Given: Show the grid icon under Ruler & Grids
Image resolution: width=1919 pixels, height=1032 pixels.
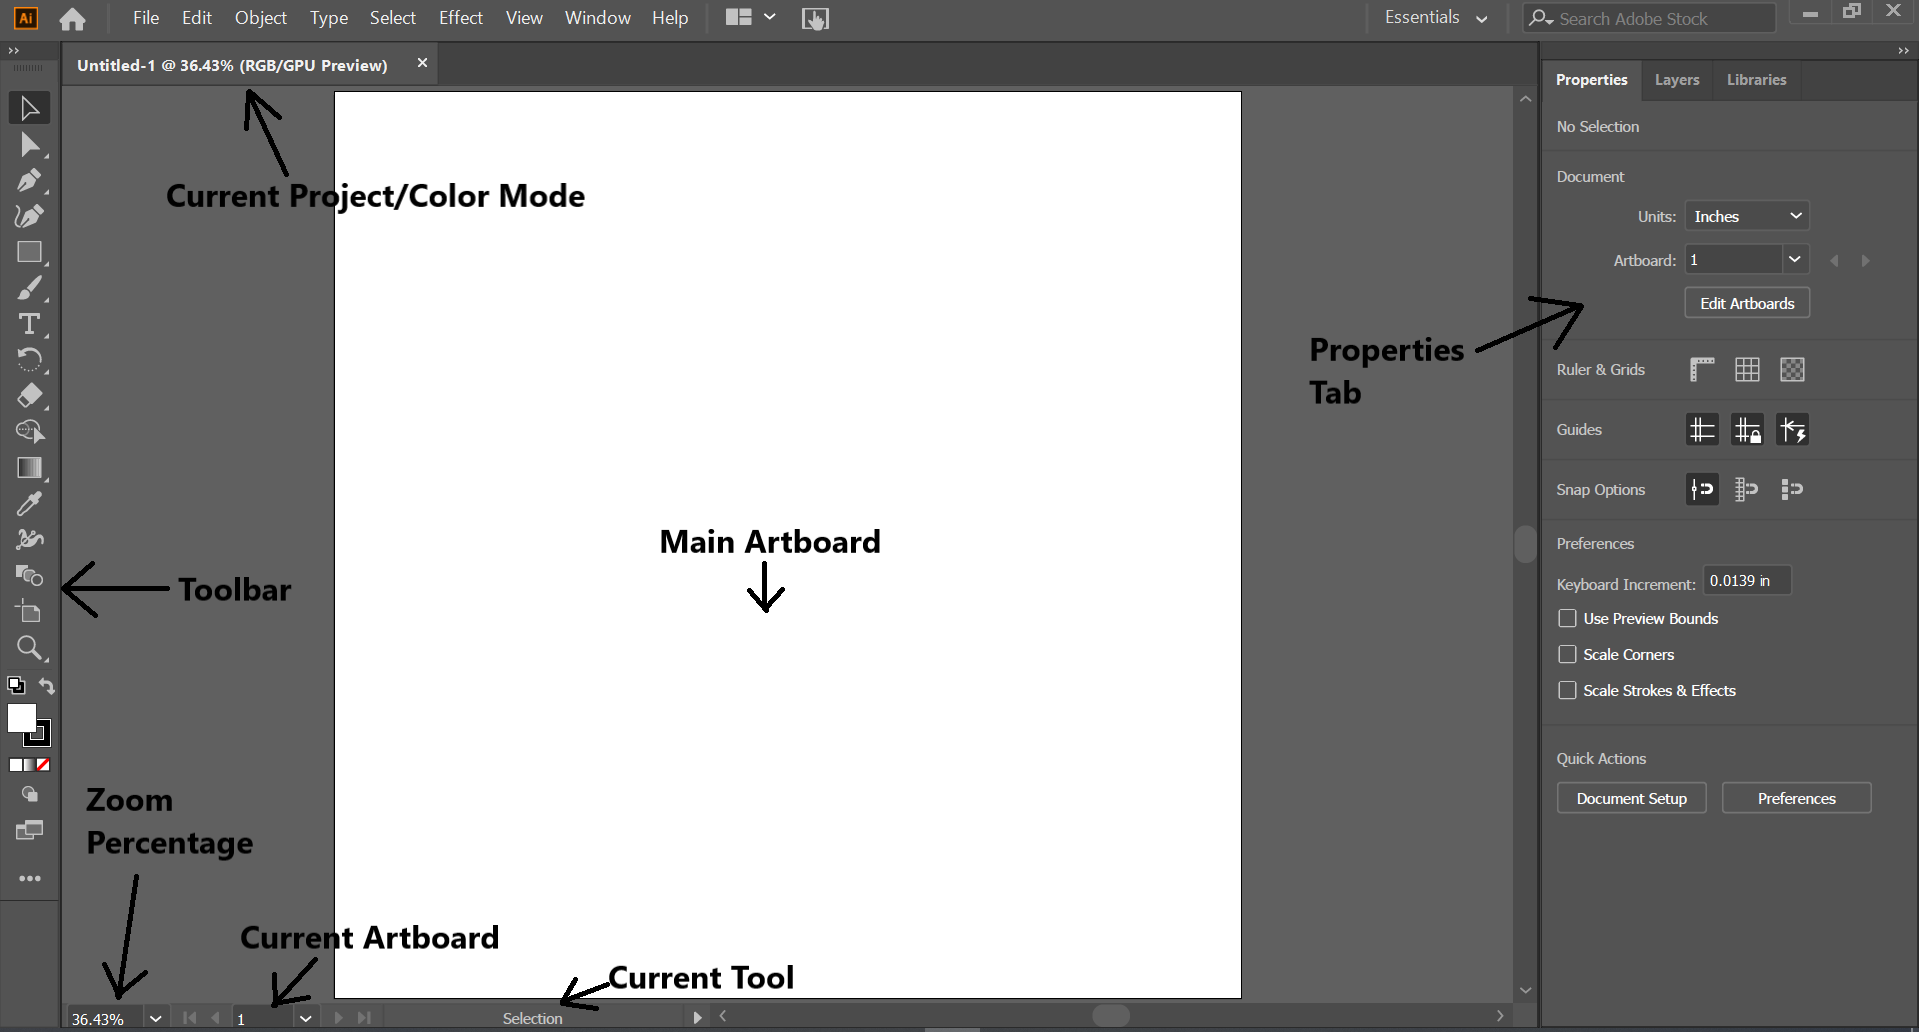Looking at the screenshot, I should 1747,370.
